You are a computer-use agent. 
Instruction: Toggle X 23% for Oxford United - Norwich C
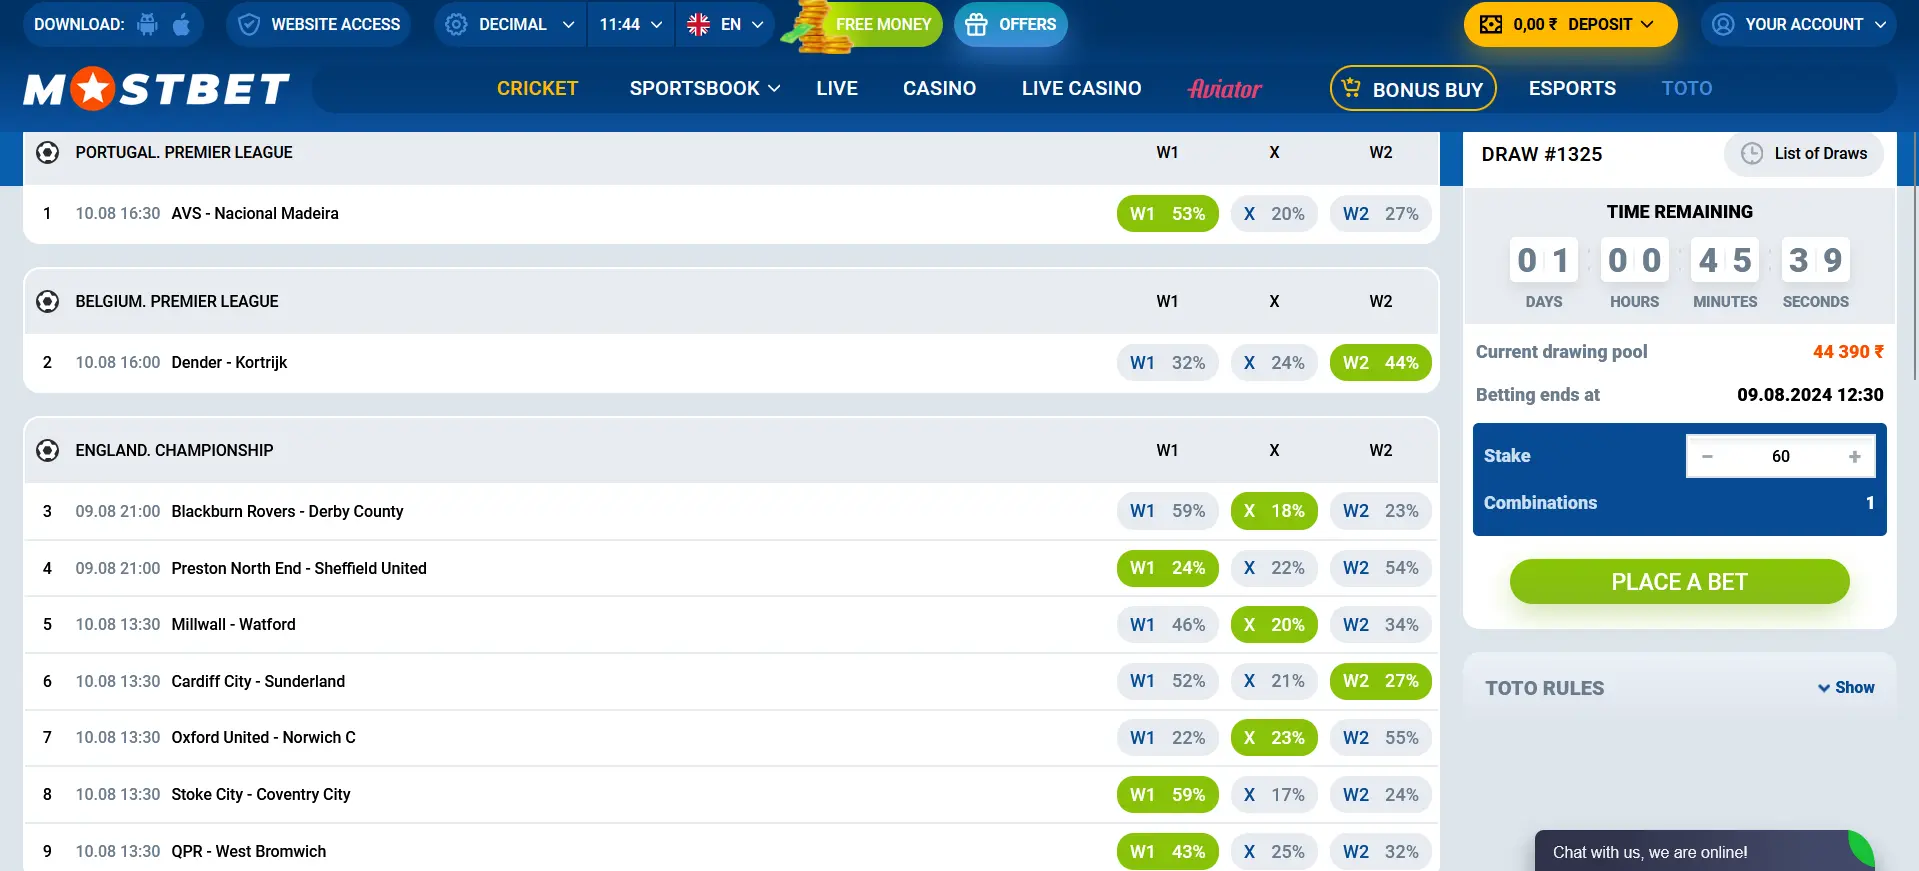tap(1274, 738)
